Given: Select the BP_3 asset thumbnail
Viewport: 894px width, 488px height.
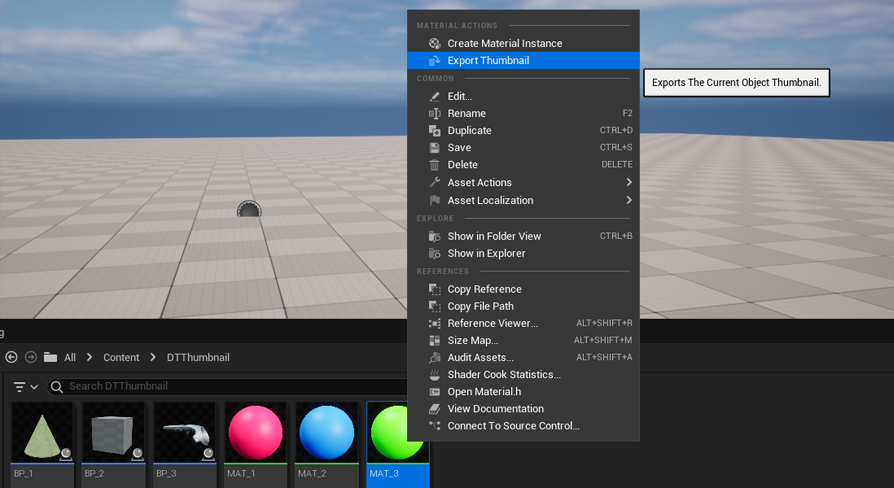Looking at the screenshot, I should 184,433.
